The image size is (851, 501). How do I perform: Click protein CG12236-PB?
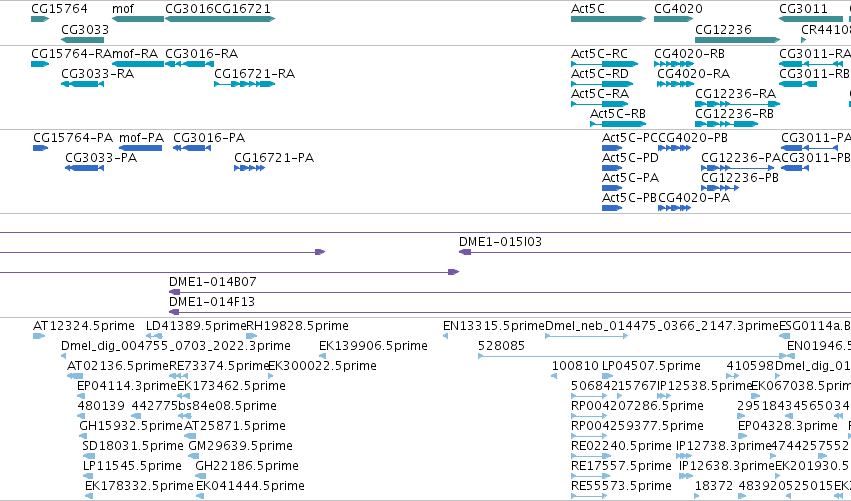(740, 178)
